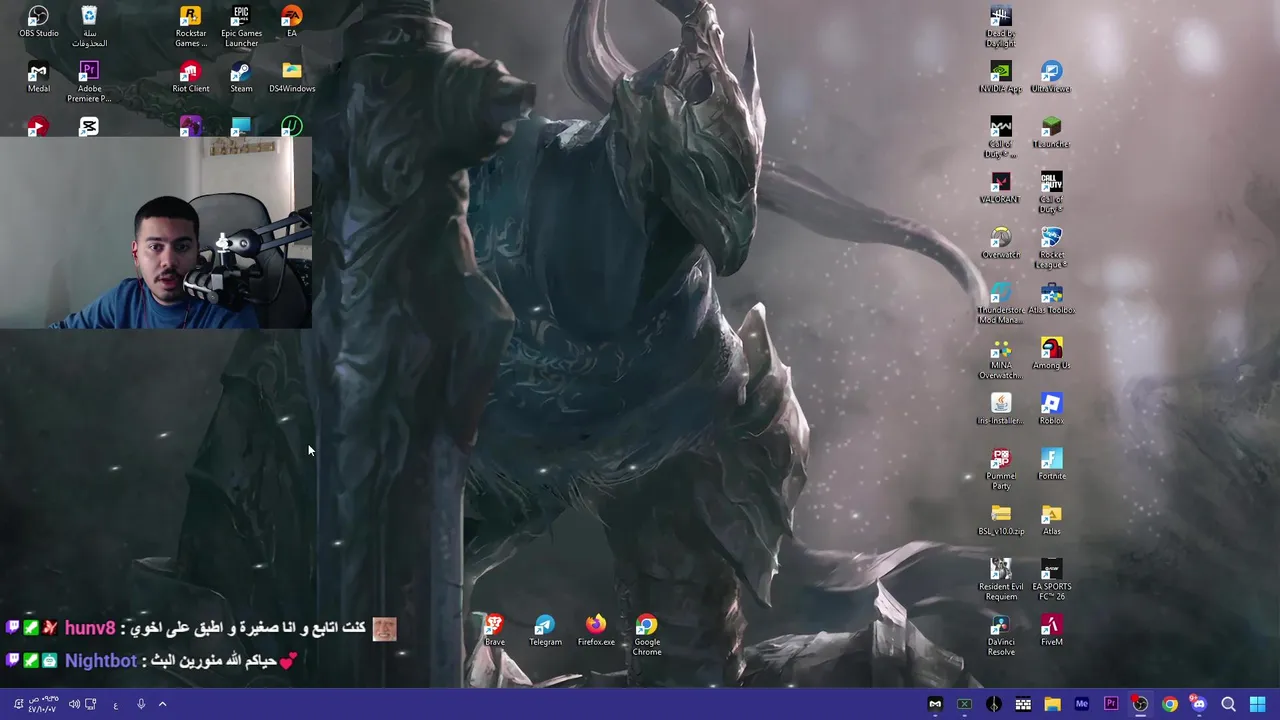Open the Iris Installer Java shortcut
This screenshot has height=720, width=1280.
click(1000, 409)
